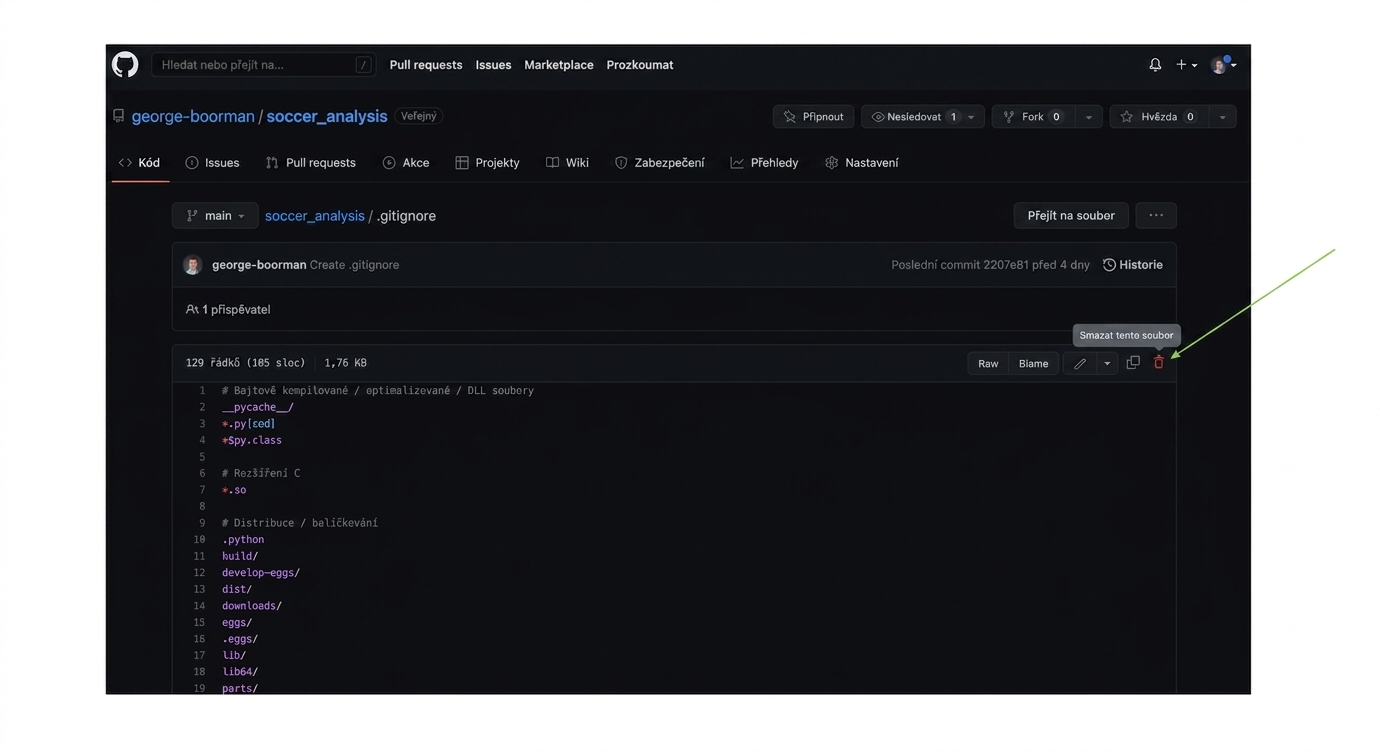Image resolution: width=1380 pixels, height=752 pixels.
Task: Click the Připnout pin button
Action: (x=814, y=117)
